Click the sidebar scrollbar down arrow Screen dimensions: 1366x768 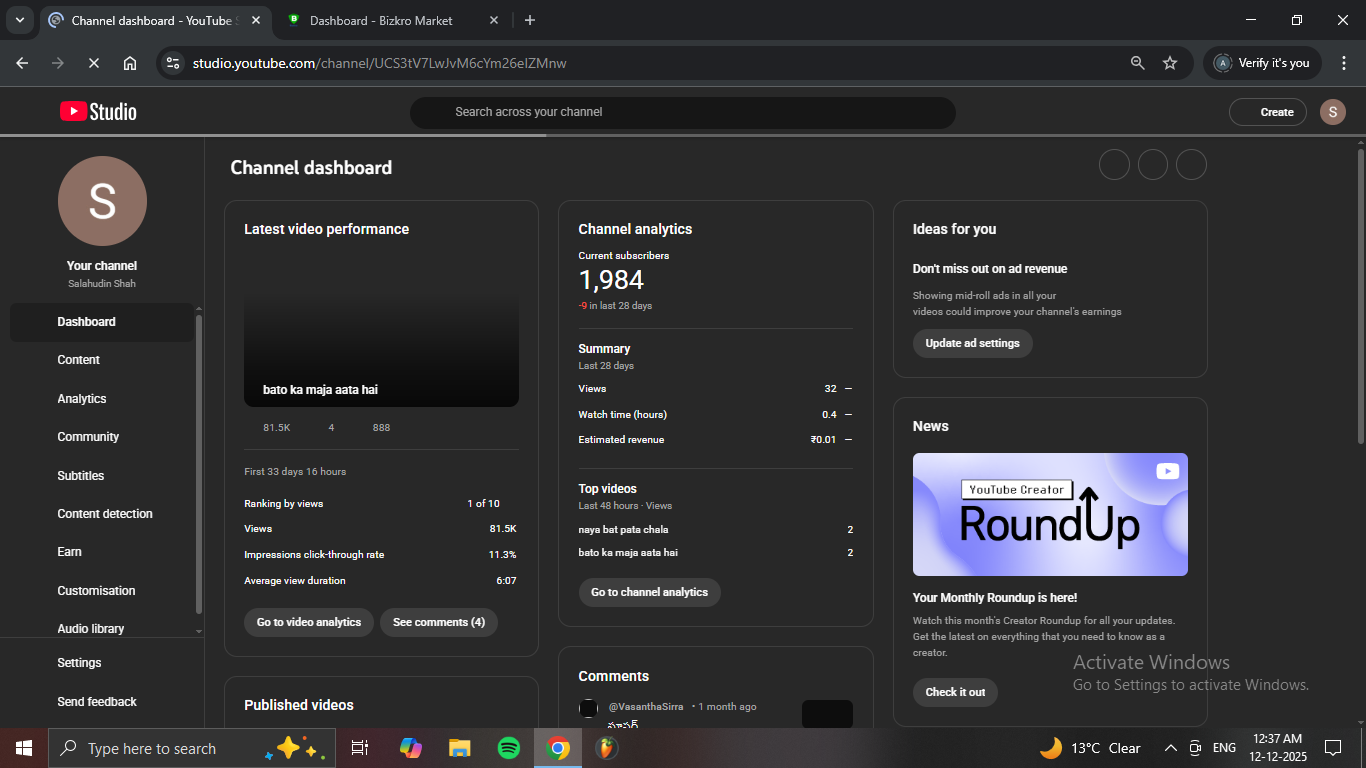198,631
